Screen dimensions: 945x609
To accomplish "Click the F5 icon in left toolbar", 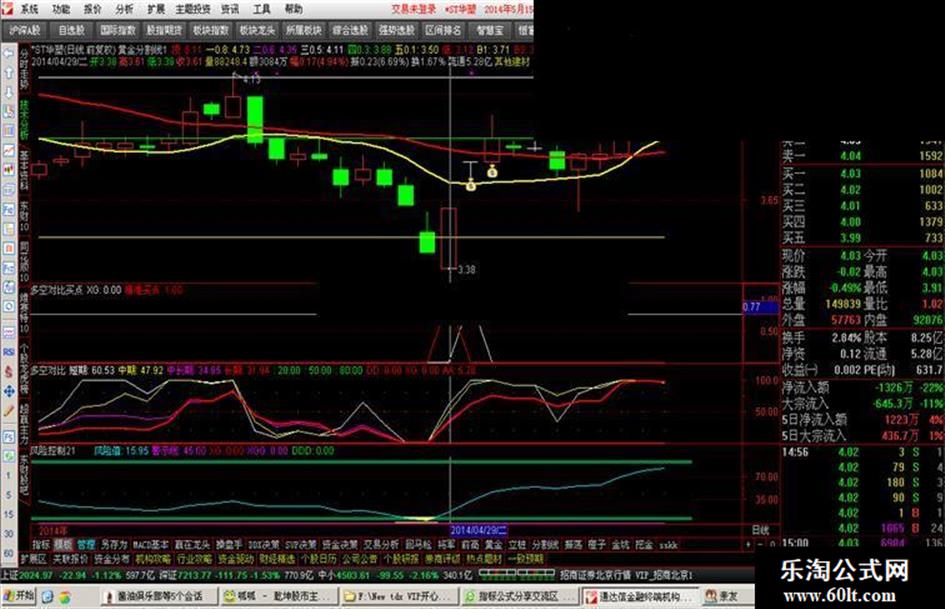I will point(8,436).
